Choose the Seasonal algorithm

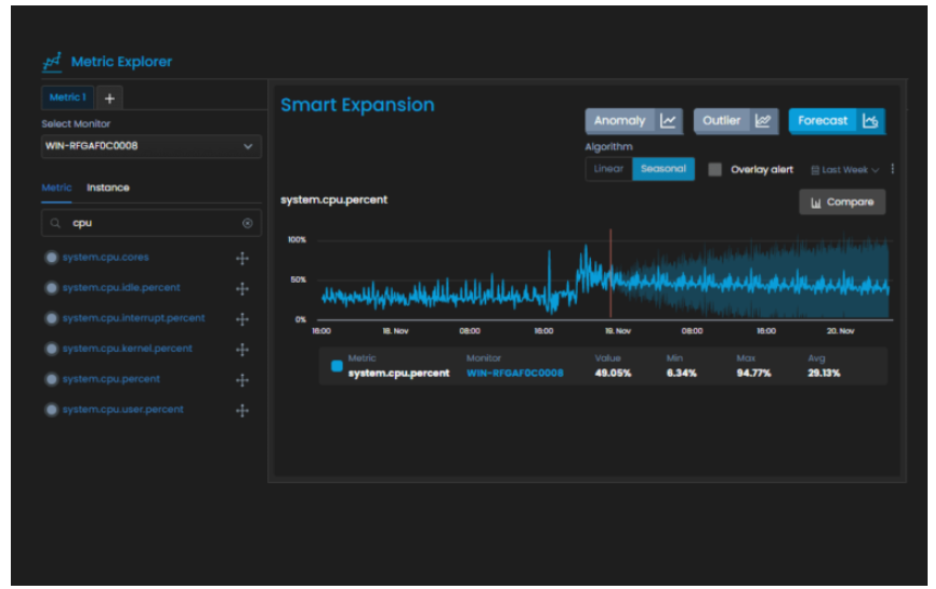663,169
